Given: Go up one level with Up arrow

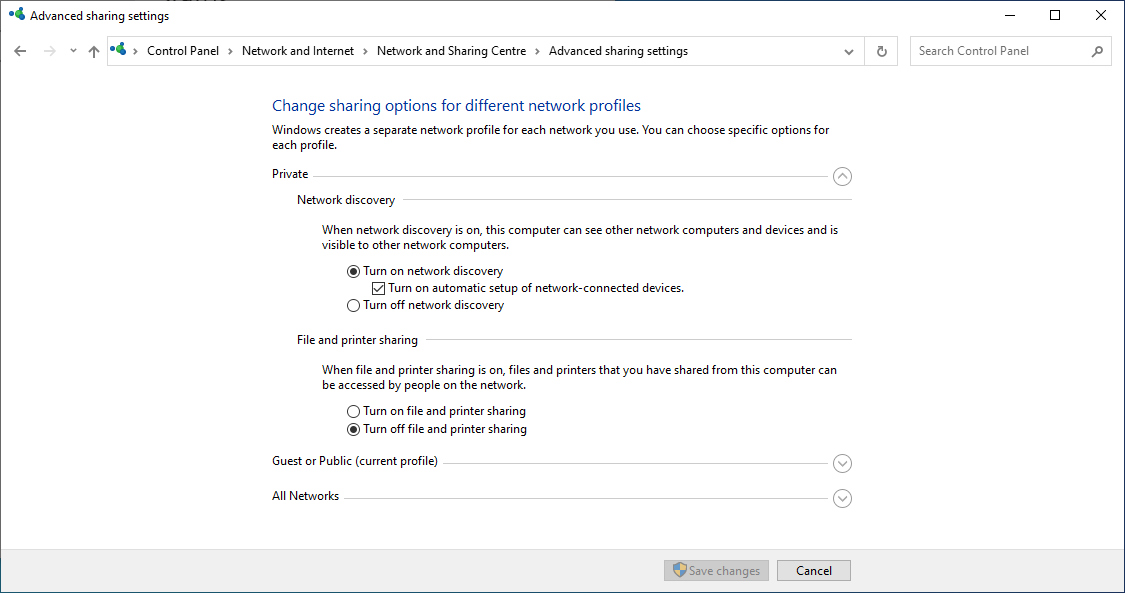Looking at the screenshot, I should pos(94,51).
